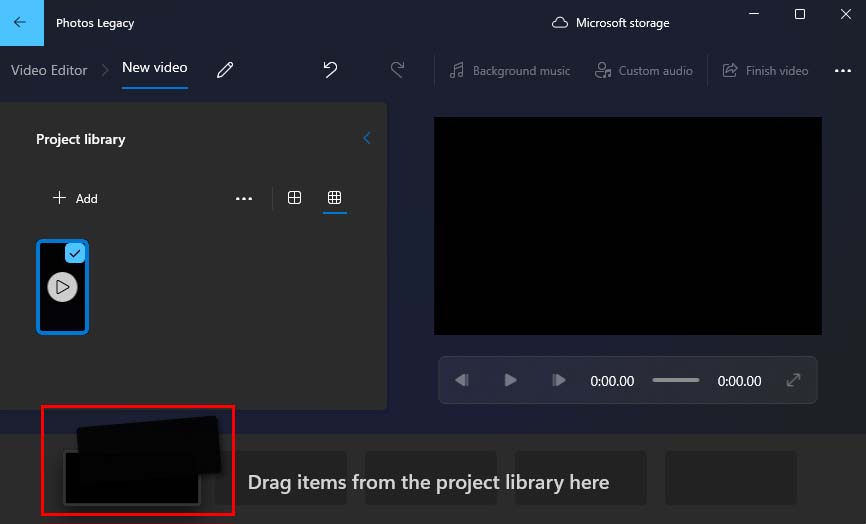The image size is (866, 524).
Task: Collapse the Project library panel
Action: click(x=367, y=138)
